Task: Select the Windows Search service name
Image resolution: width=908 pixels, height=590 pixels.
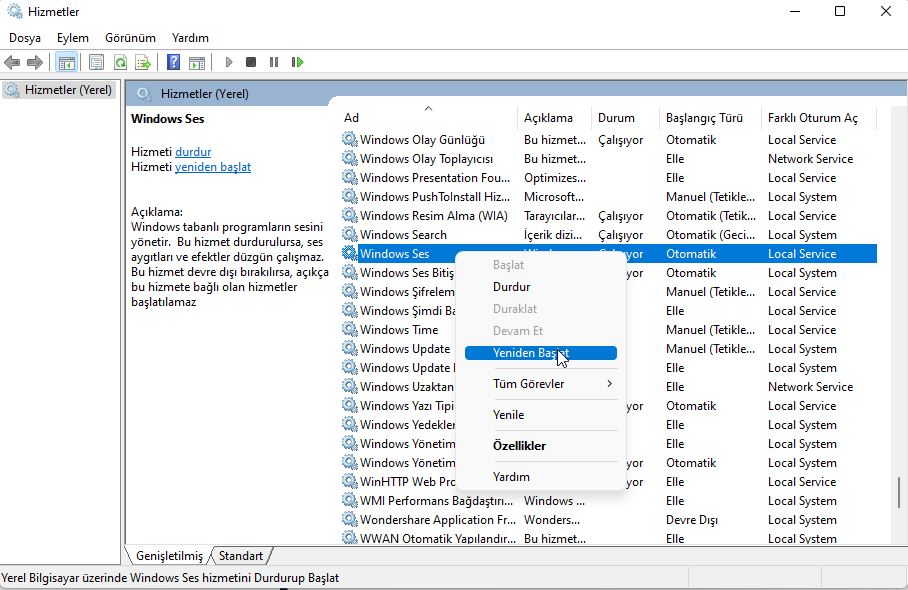Action: (403, 234)
